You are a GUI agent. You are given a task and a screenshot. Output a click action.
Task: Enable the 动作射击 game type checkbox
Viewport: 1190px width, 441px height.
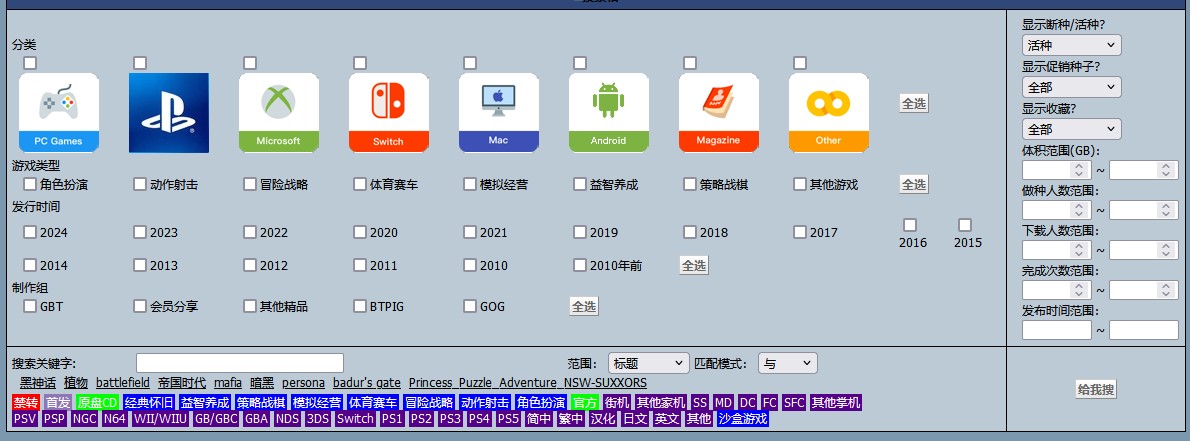coord(140,184)
